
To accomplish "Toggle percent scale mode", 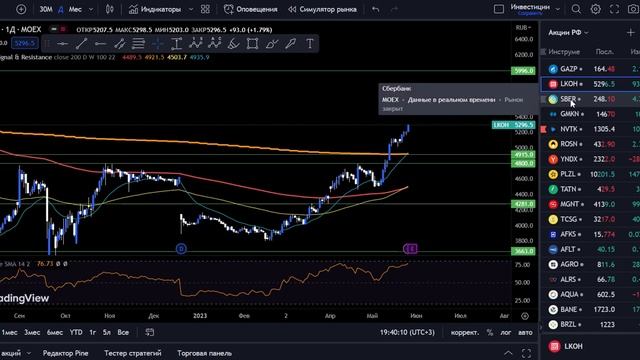I will click(490, 332).
